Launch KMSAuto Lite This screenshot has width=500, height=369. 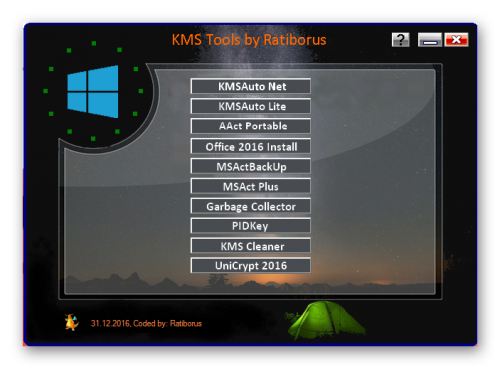pos(251,106)
